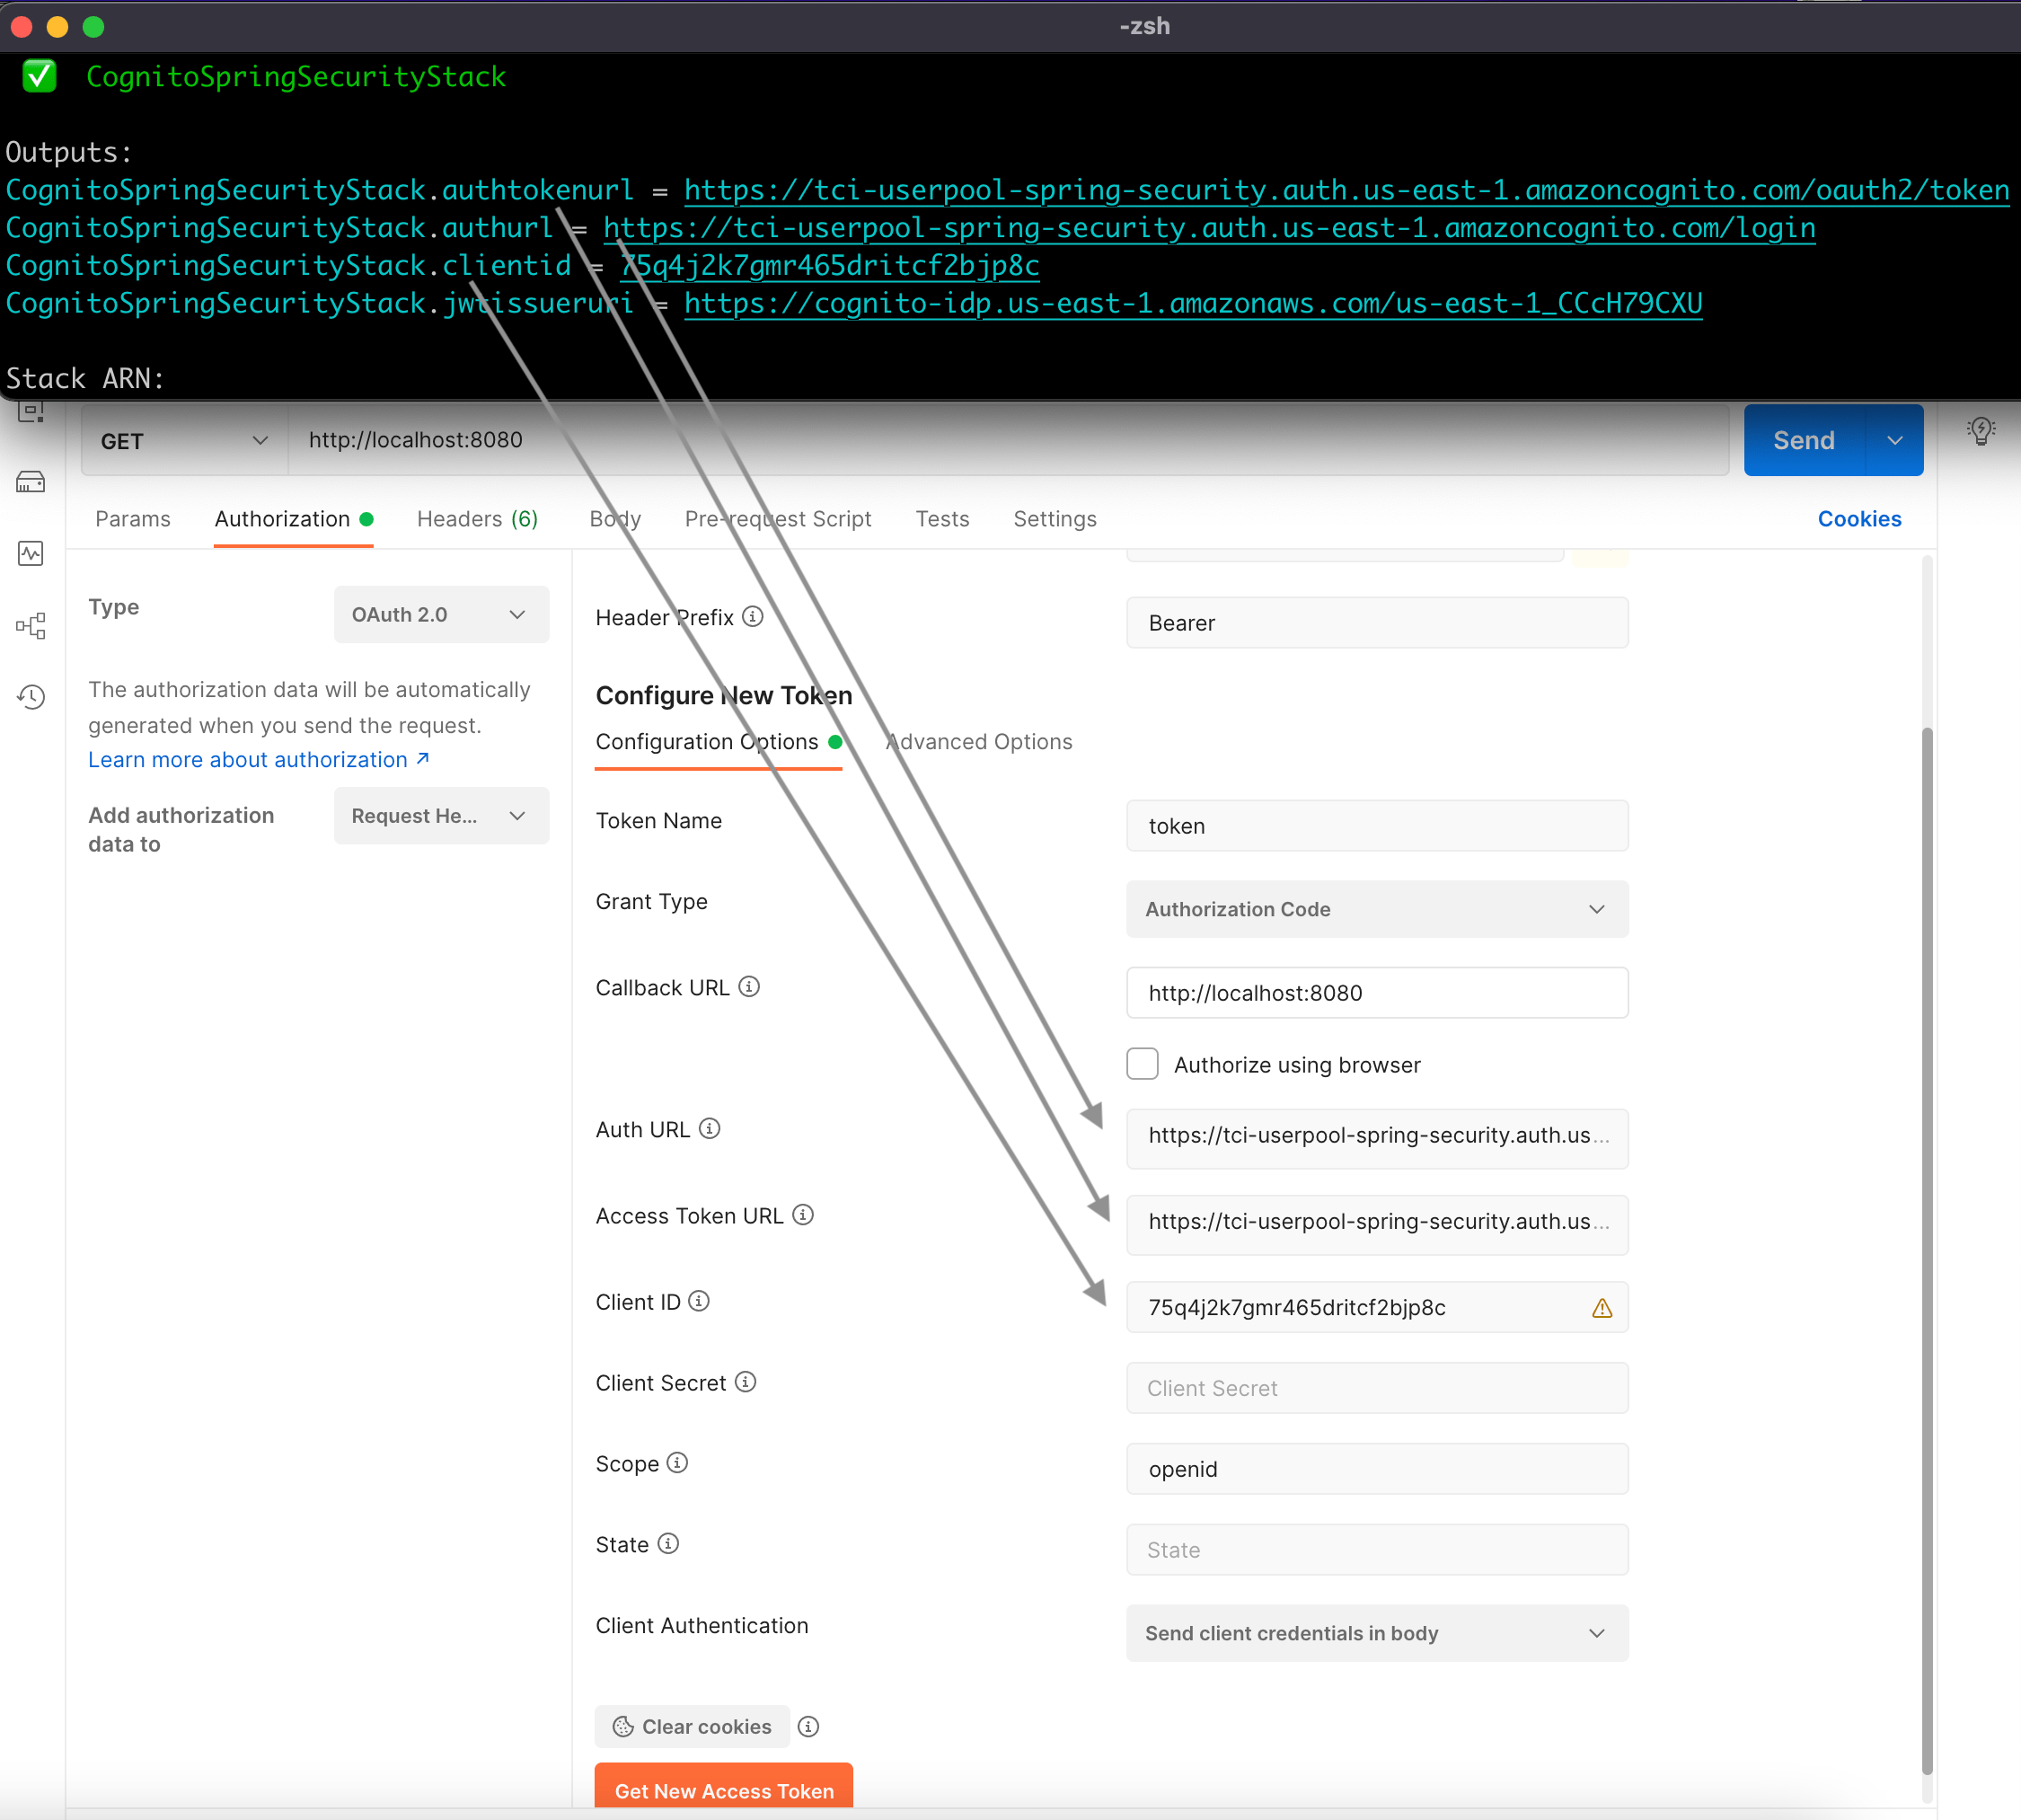Open the Flows panel in the sidebar
This screenshot has height=1820, width=2021.
pos(31,625)
